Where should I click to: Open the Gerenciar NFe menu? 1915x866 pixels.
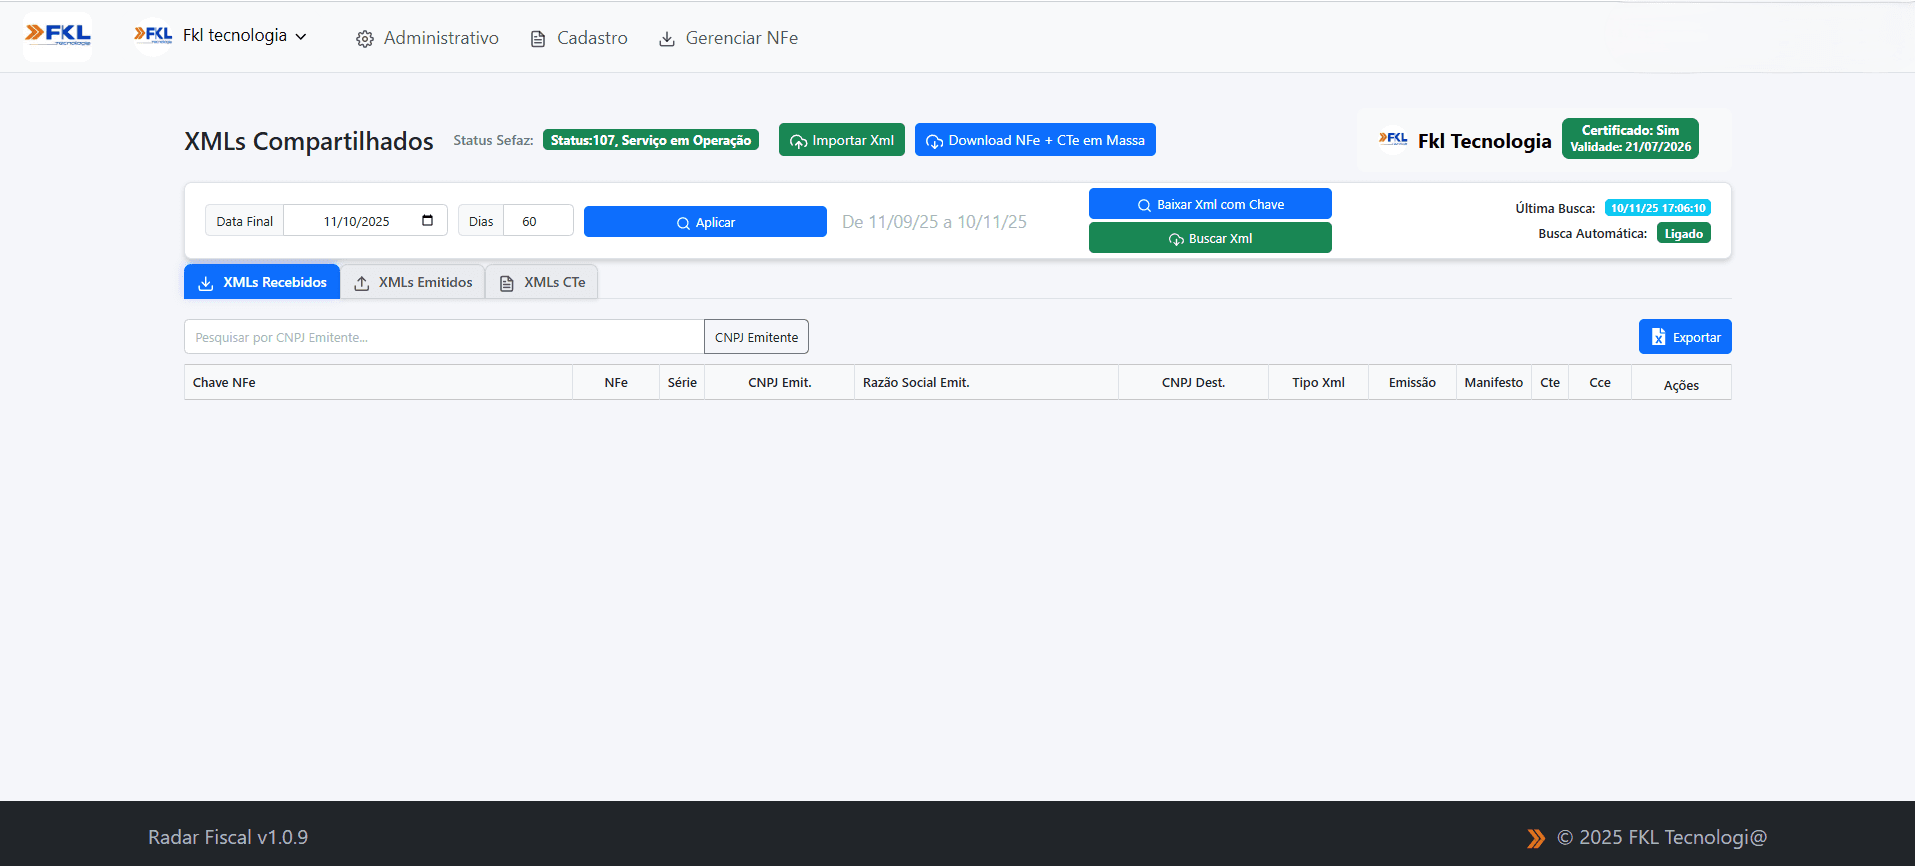click(x=741, y=38)
